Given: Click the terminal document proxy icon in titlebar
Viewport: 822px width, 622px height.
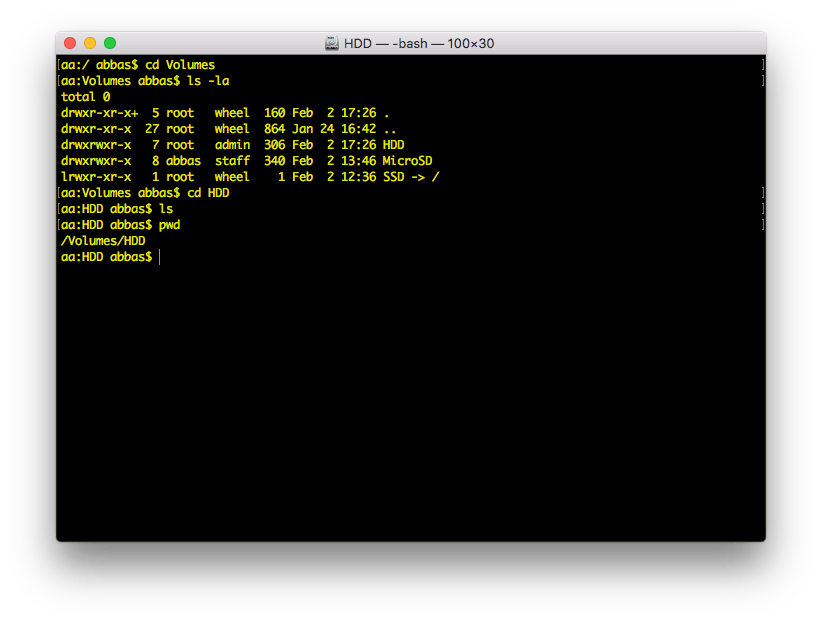Looking at the screenshot, I should 329,42.
